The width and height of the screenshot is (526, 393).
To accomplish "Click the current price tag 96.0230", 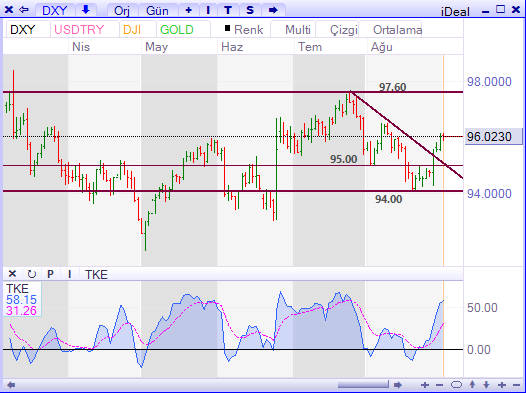I will [493, 136].
